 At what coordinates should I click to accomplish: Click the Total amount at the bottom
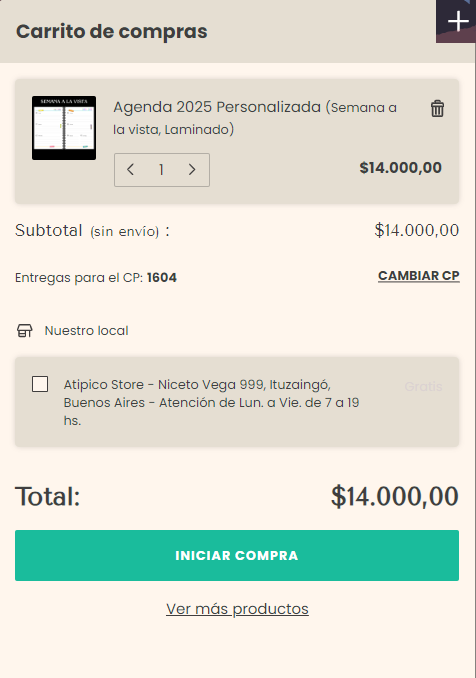[395, 496]
